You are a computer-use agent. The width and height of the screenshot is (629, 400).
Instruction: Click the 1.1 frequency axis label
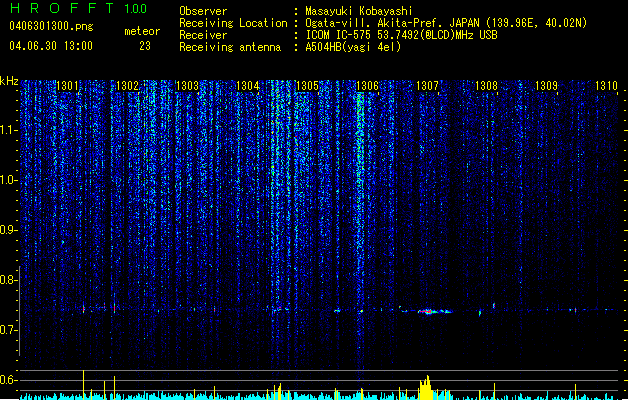(x=9, y=130)
